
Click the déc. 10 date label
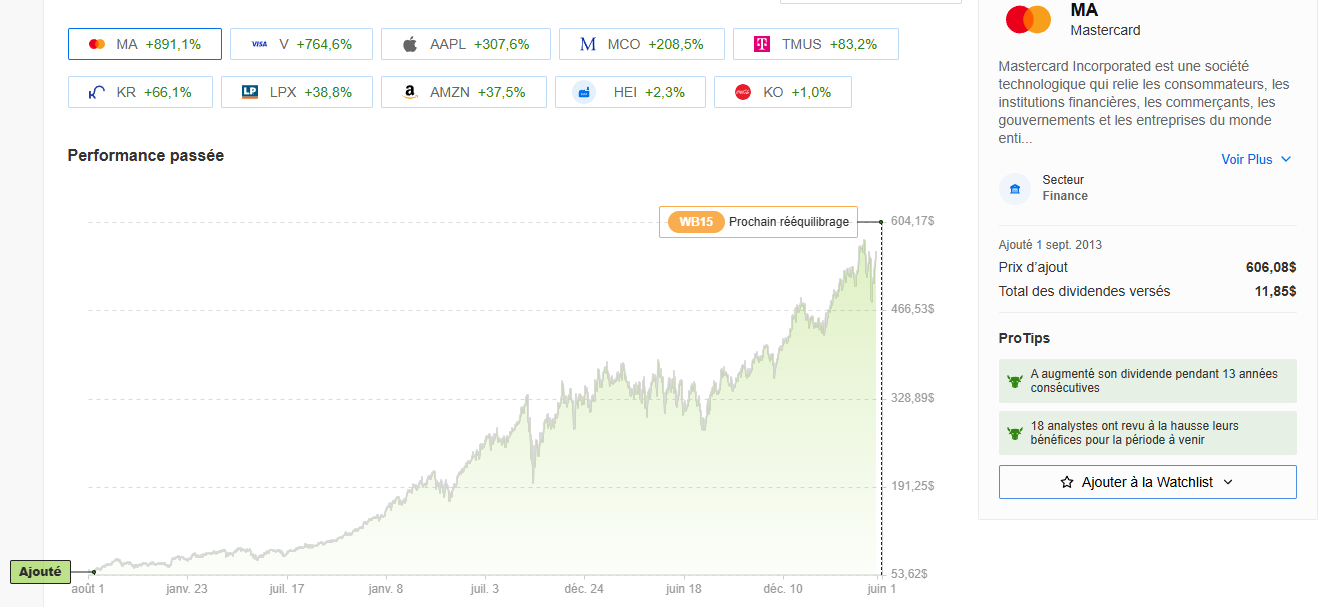[x=782, y=589]
